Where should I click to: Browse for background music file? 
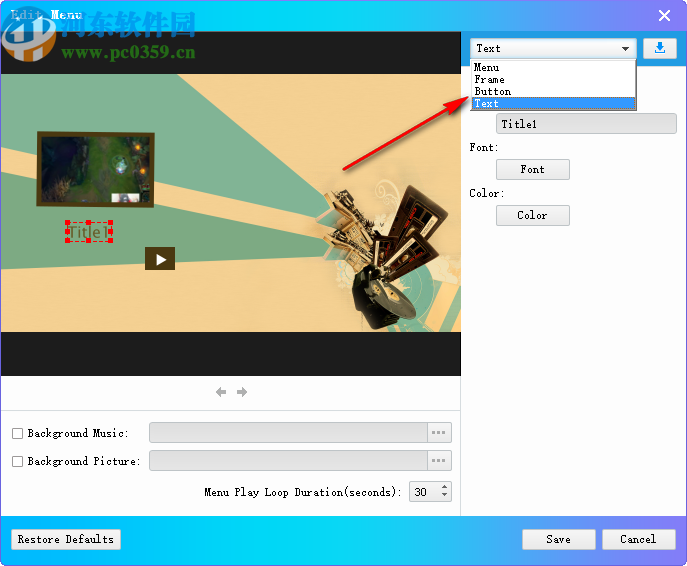[x=439, y=433]
